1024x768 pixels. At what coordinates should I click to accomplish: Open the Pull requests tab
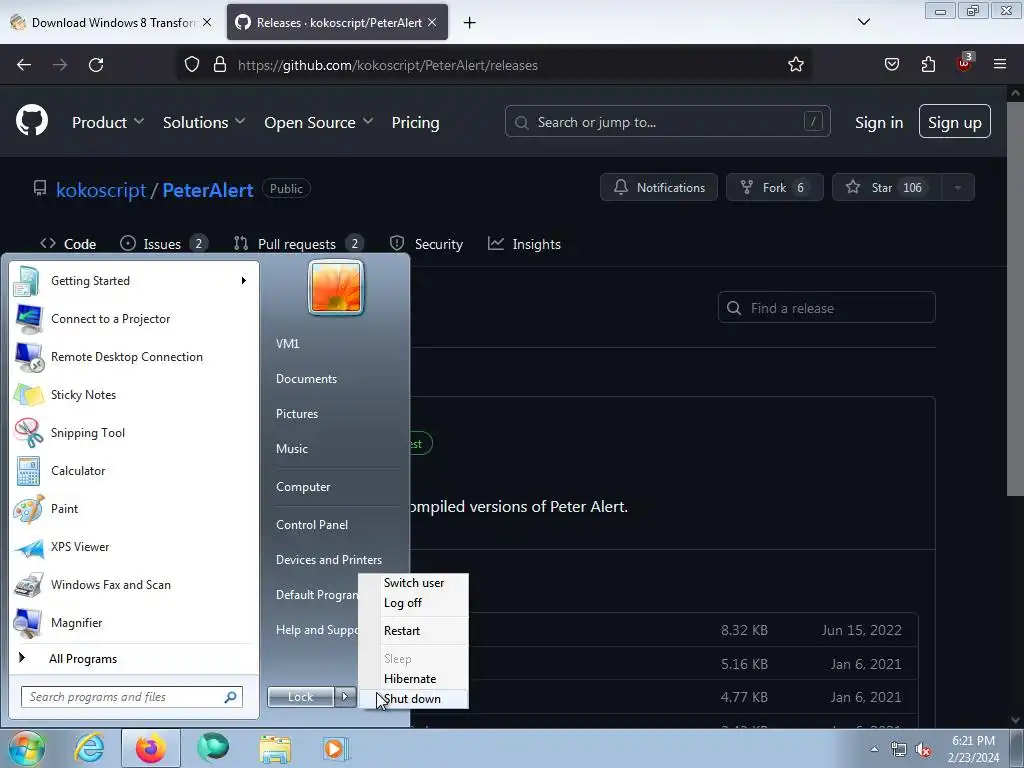pos(299,244)
